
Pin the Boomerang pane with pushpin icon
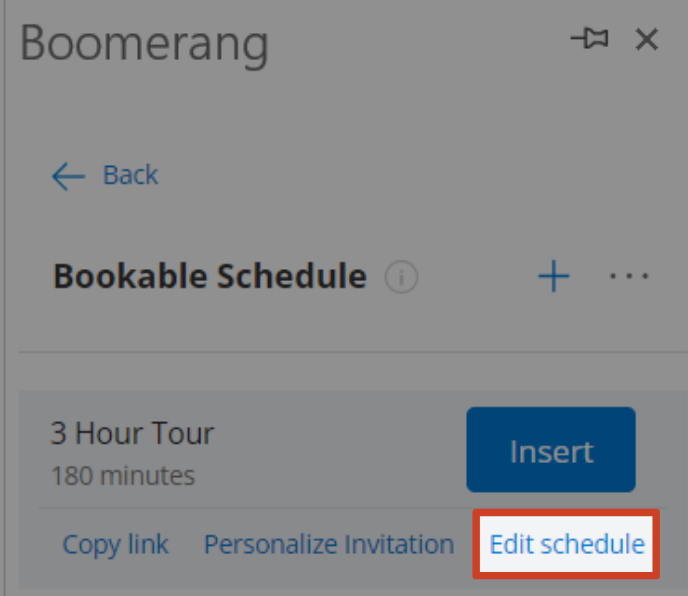click(x=589, y=39)
